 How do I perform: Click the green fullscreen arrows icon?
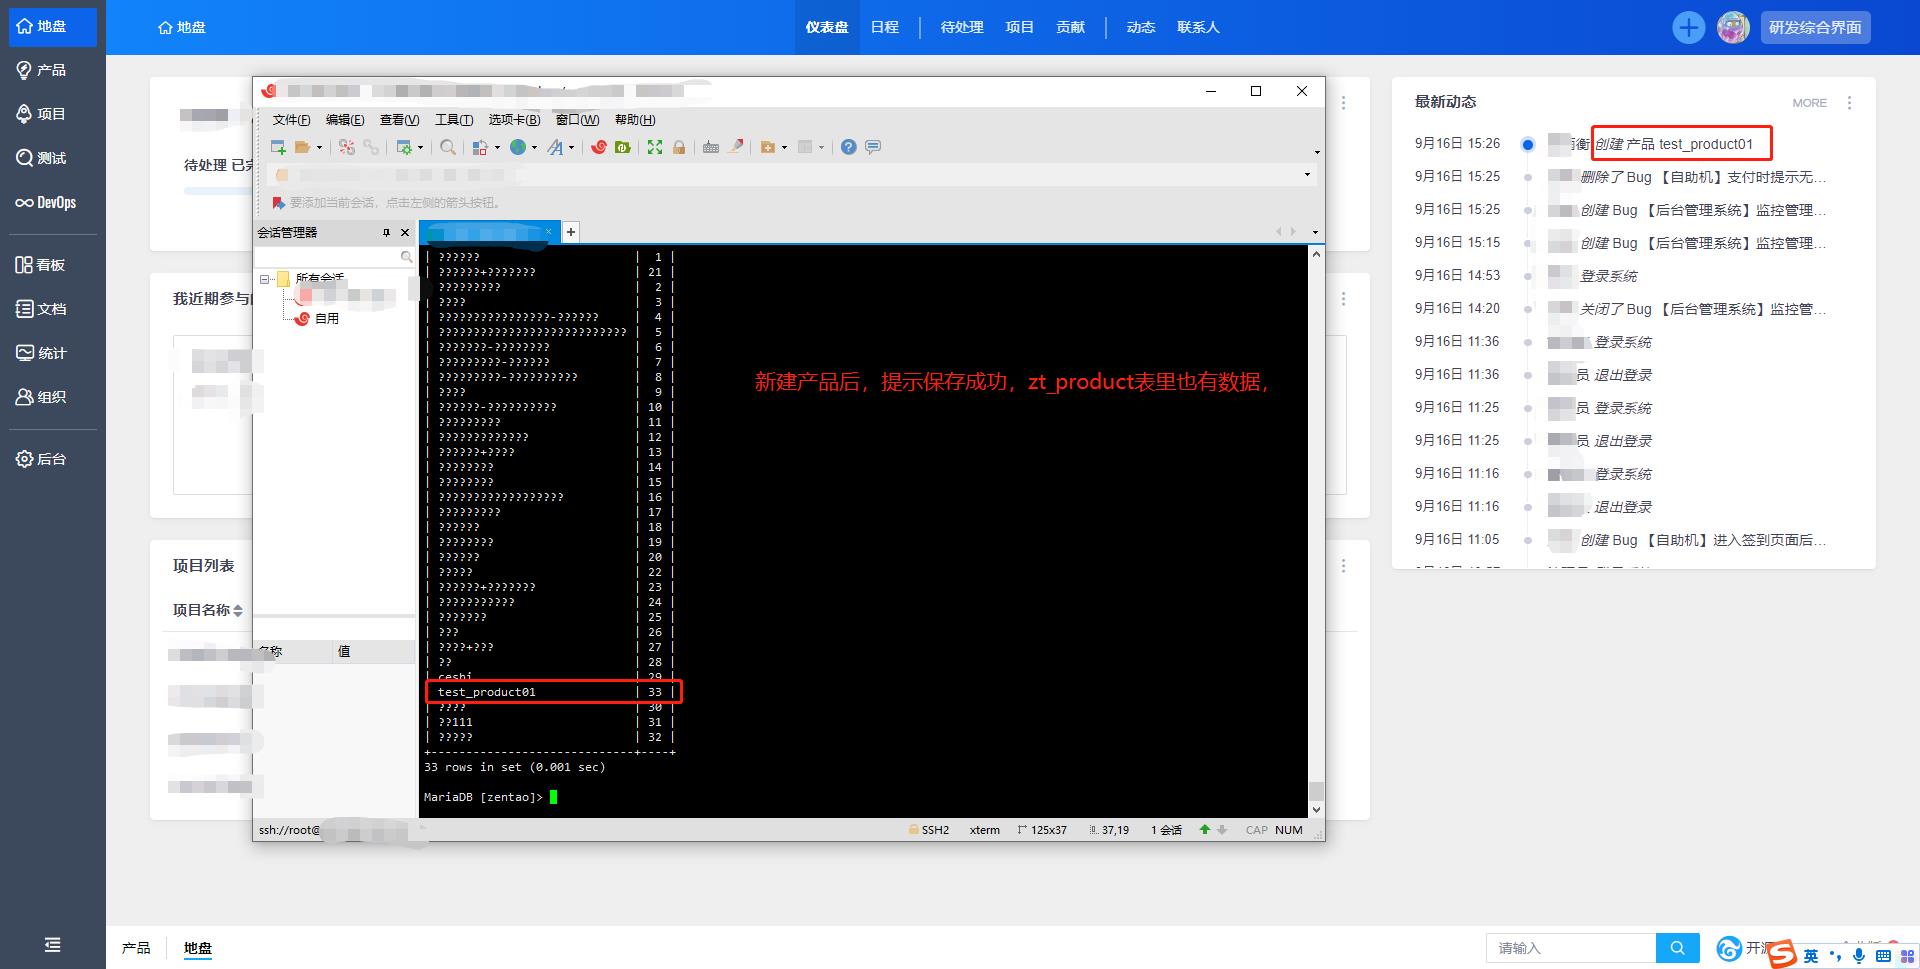point(655,147)
